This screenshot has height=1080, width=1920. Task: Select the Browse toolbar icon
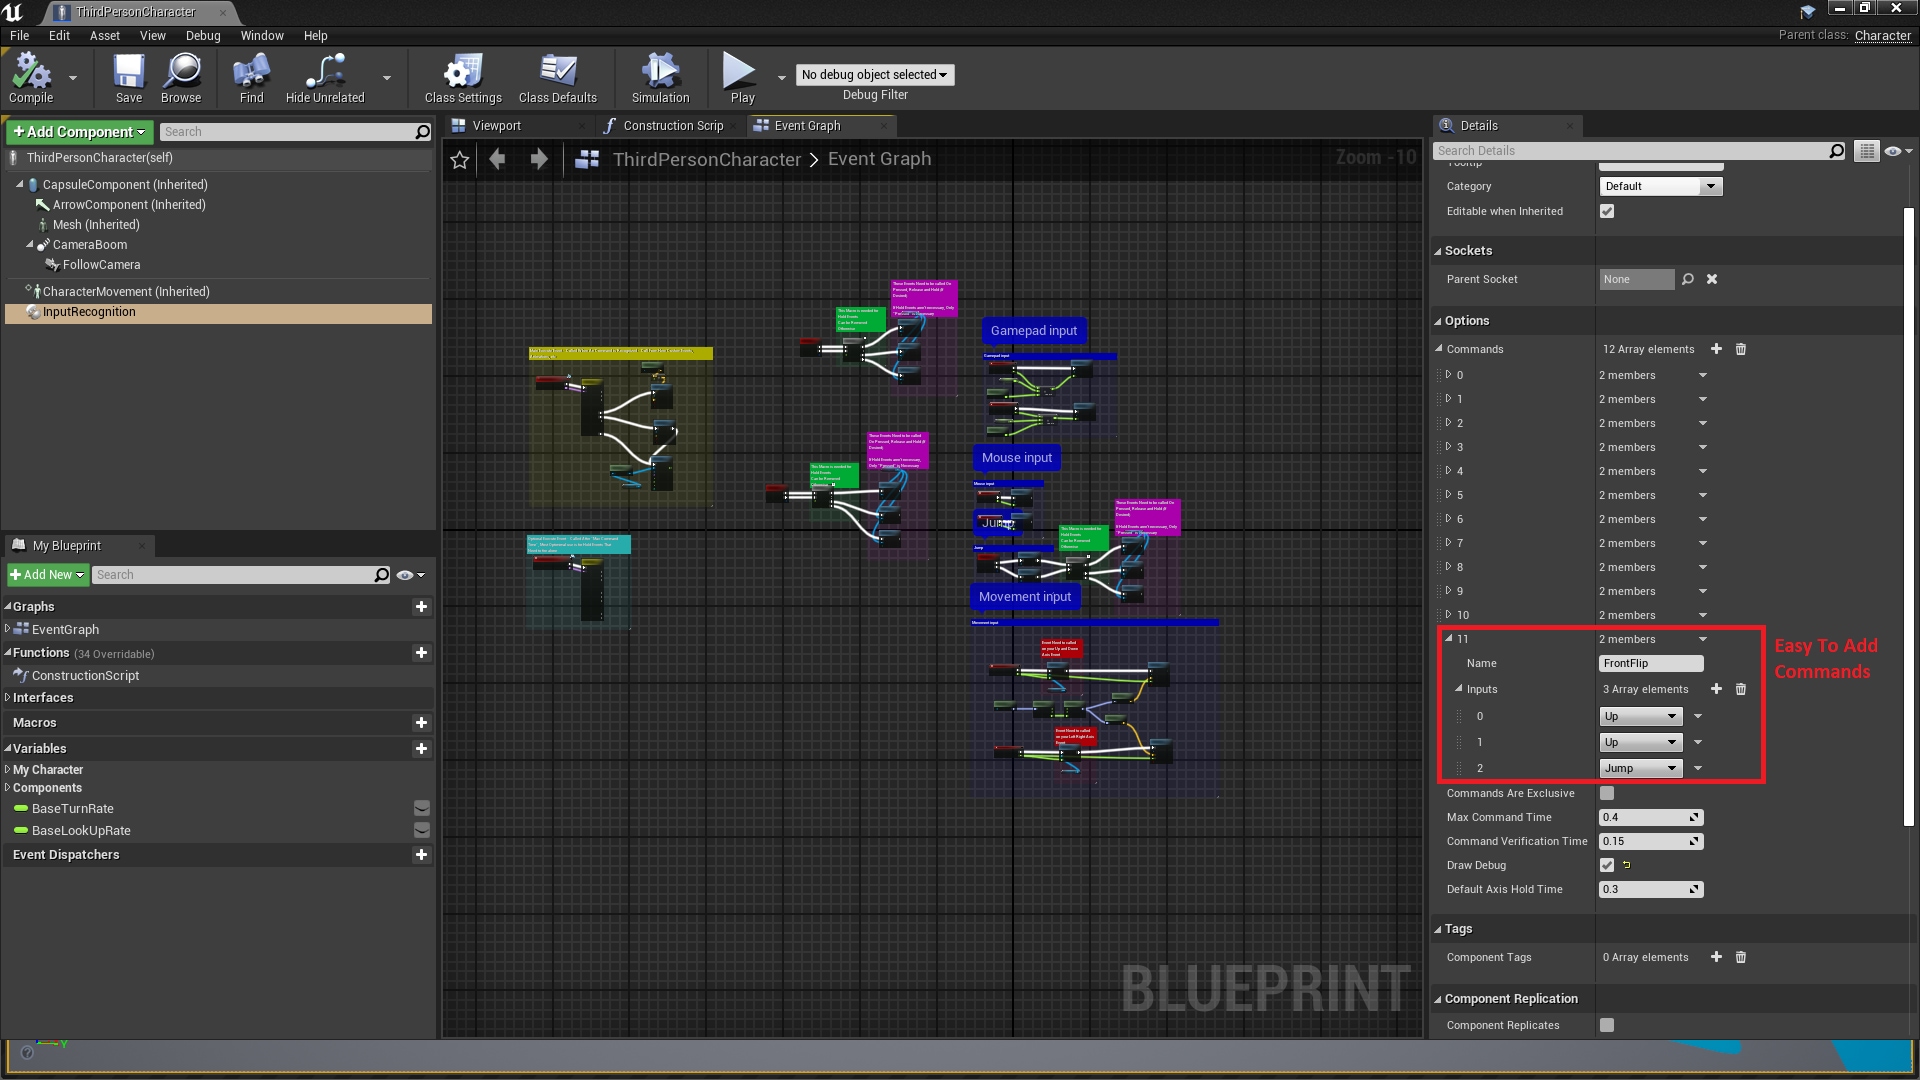[x=181, y=78]
